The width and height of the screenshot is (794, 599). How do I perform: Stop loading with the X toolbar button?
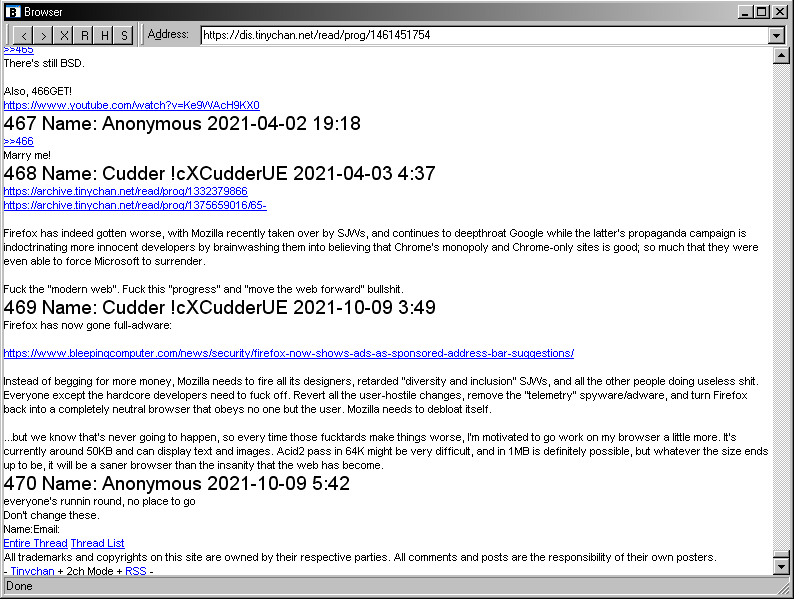[x=64, y=35]
